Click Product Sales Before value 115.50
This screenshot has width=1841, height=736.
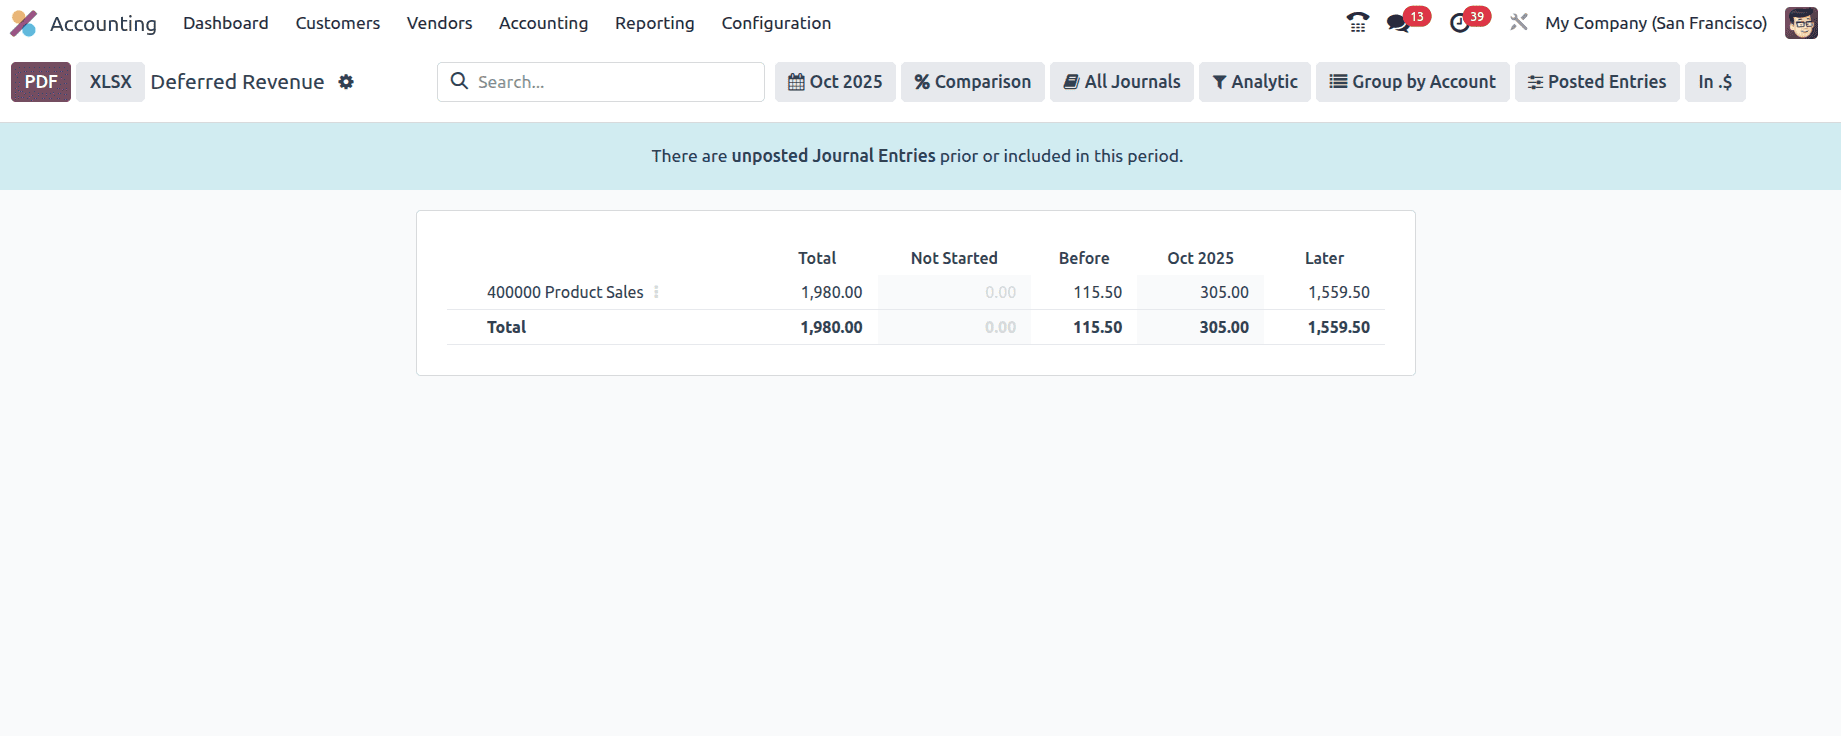(1098, 292)
